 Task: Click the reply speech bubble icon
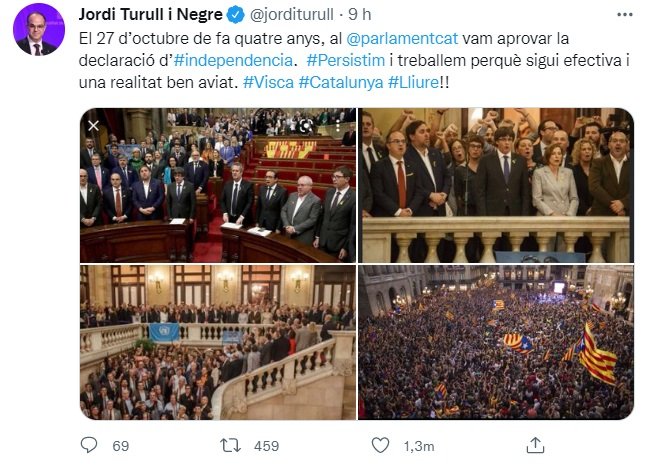[89, 445]
